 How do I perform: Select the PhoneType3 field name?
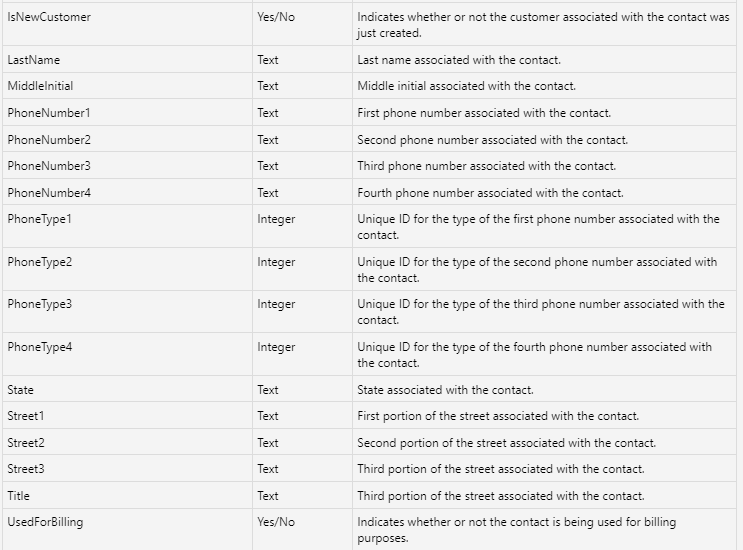[40, 304]
